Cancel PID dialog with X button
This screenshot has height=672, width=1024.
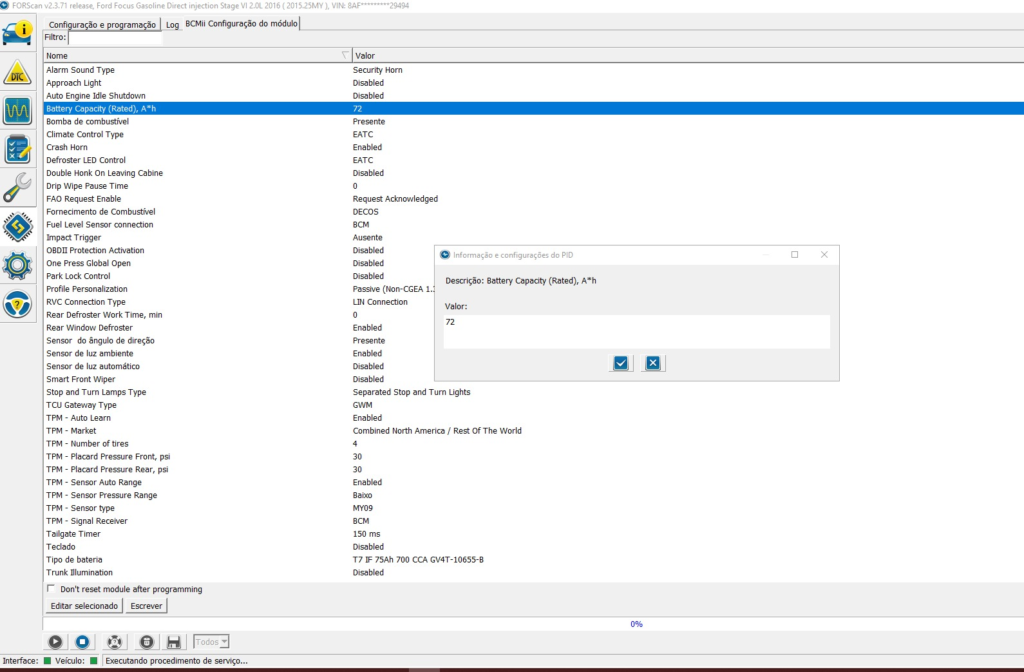pos(653,363)
